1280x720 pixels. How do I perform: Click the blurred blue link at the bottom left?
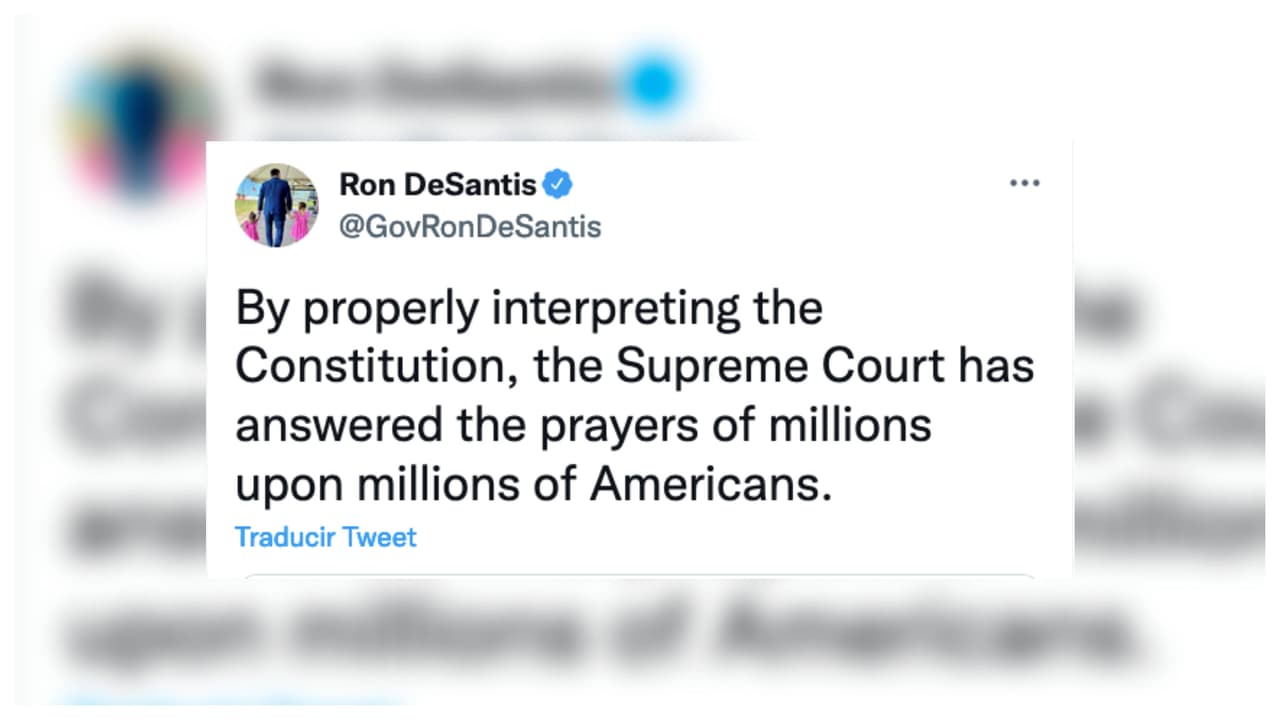pyautogui.click(x=230, y=702)
